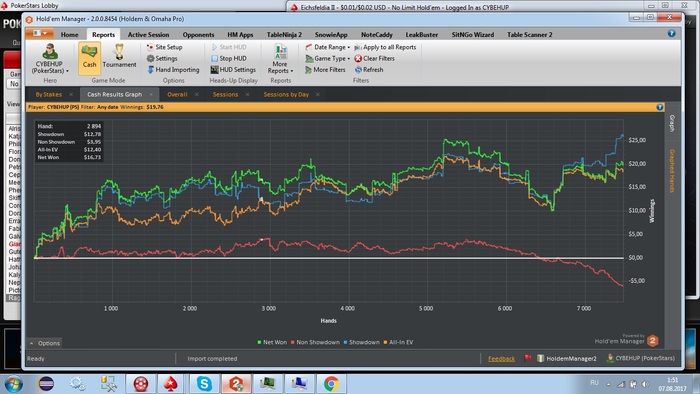Viewport: 700px width, 394px height.
Task: Open the NoteCaddy tab
Action: (377, 34)
